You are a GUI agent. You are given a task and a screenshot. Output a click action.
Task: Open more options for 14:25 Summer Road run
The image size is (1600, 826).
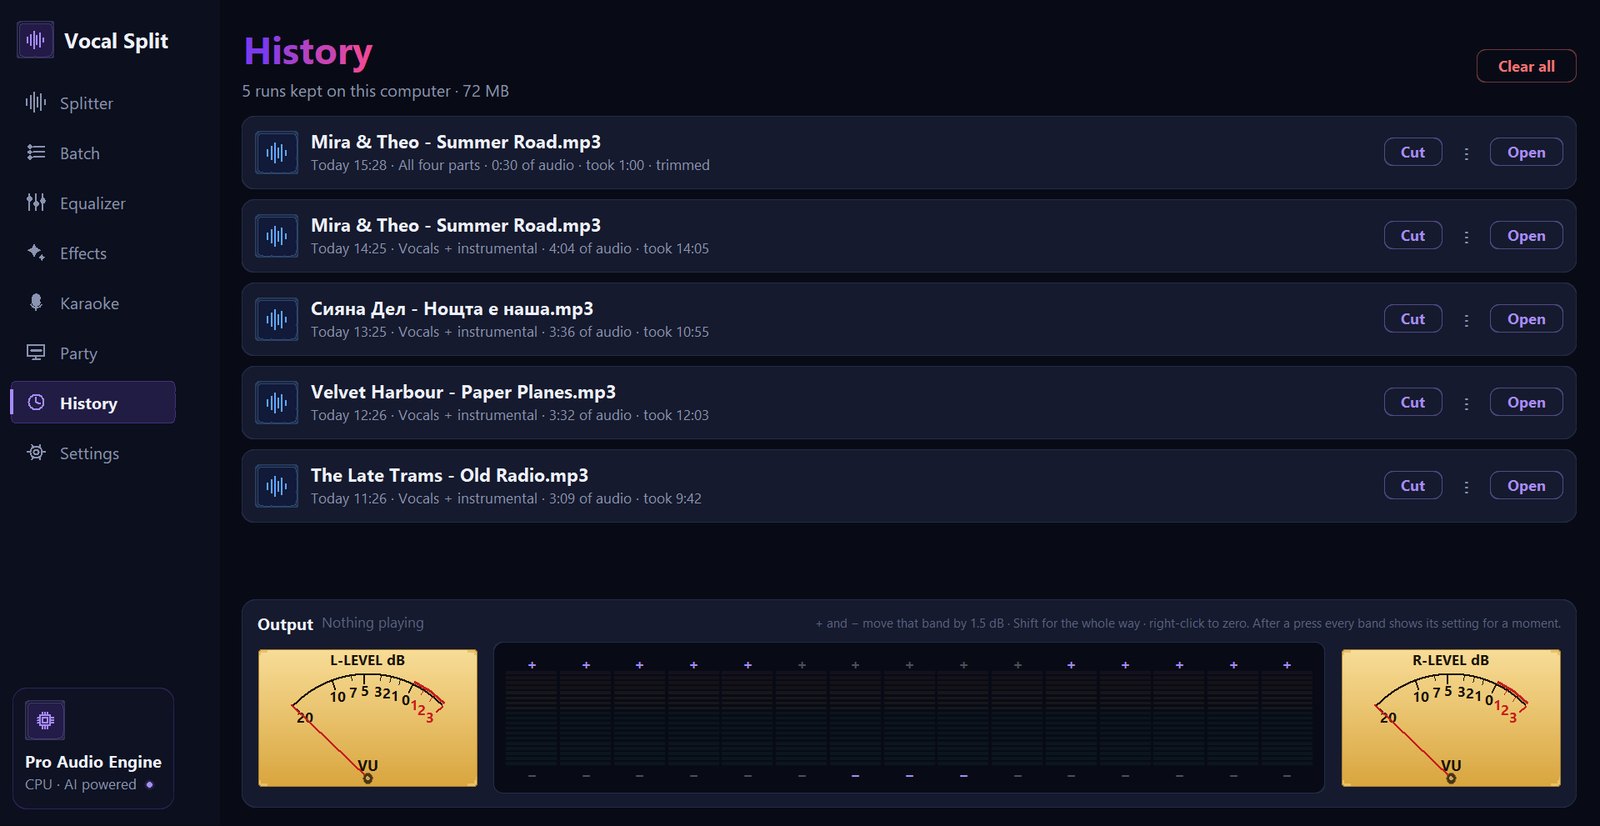(x=1466, y=236)
